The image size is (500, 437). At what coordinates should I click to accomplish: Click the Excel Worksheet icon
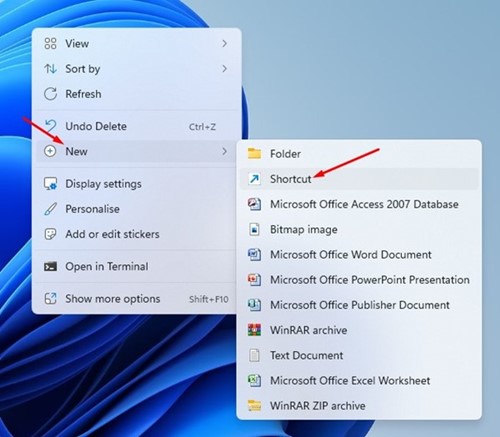[255, 380]
